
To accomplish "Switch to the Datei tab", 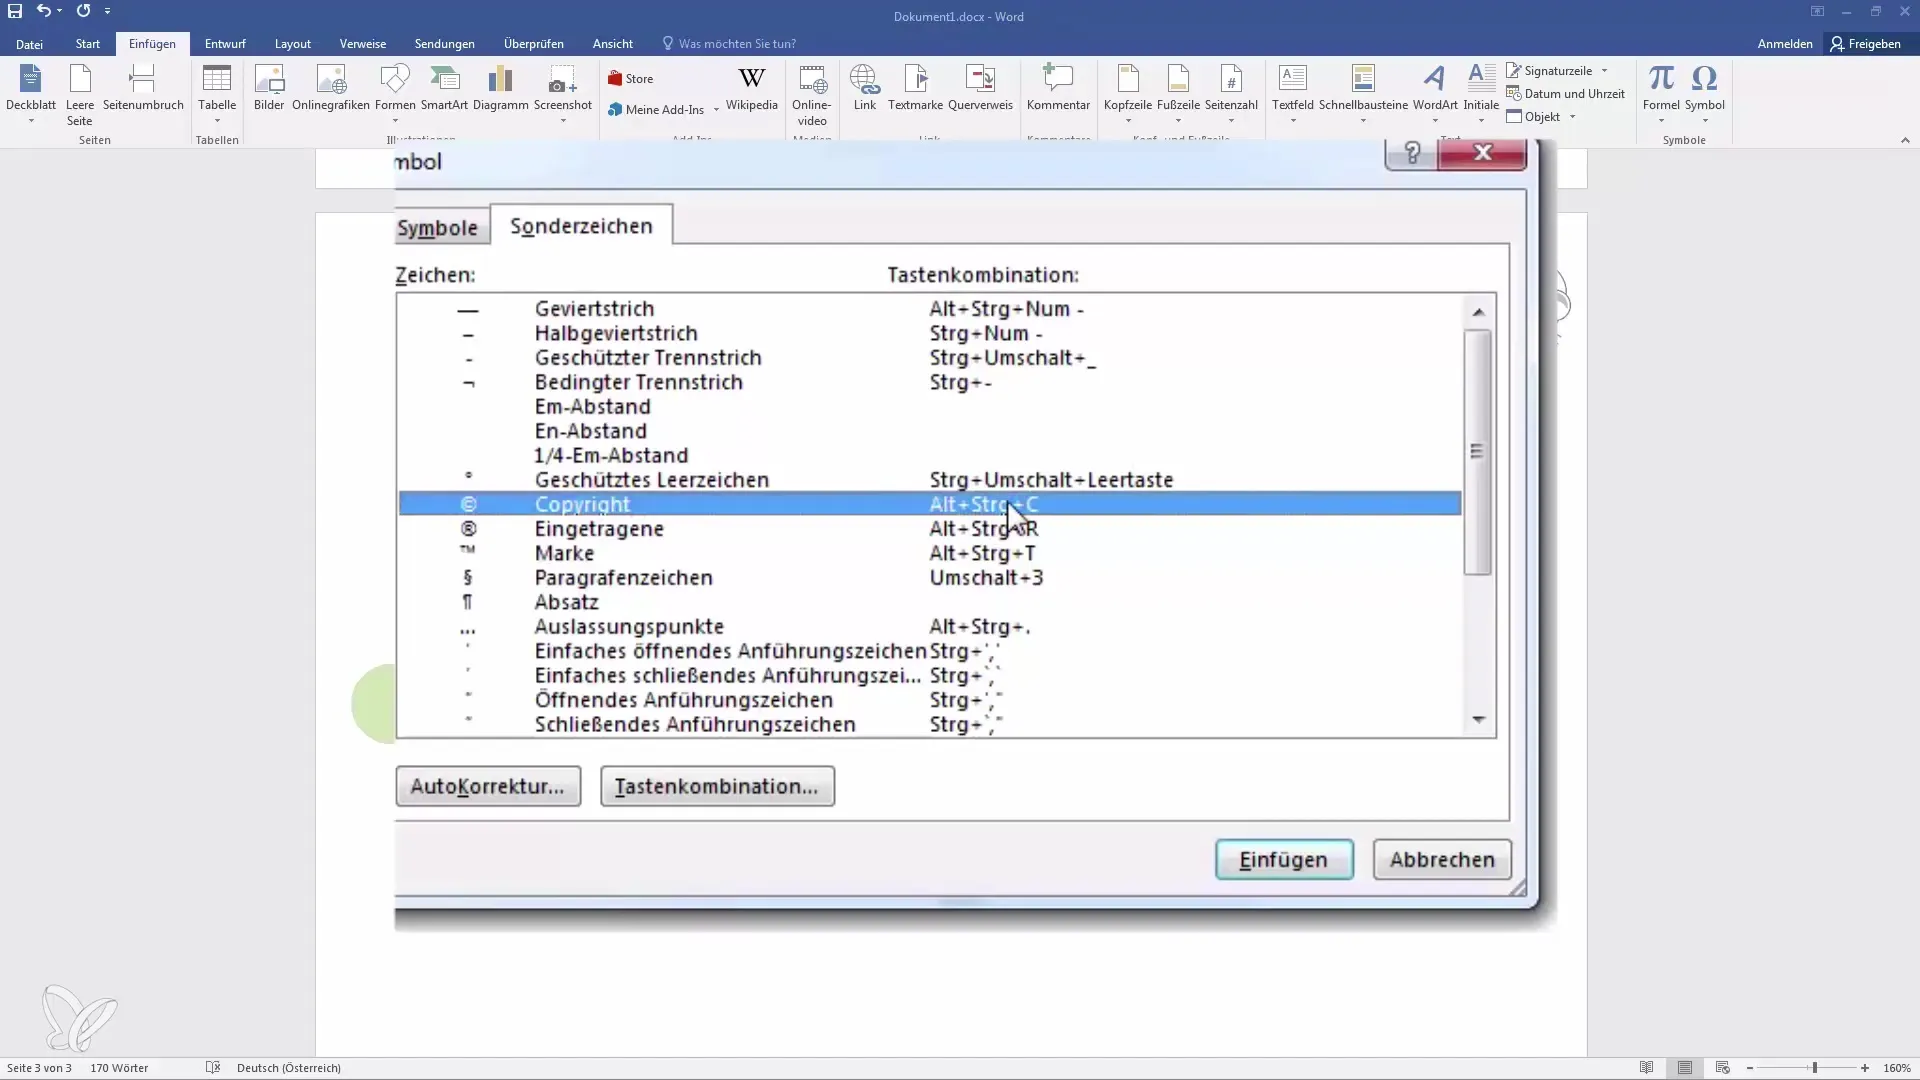I will point(29,44).
